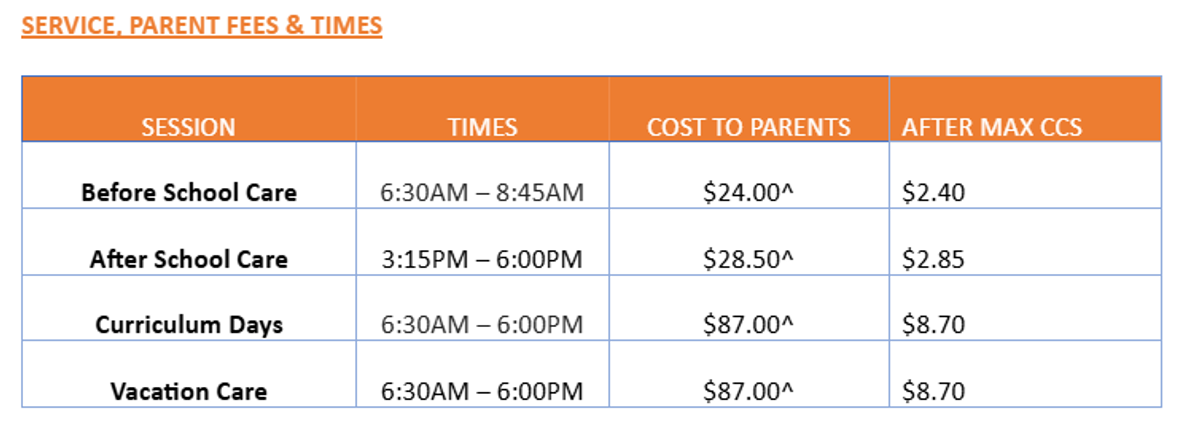Image resolution: width=1200 pixels, height=425 pixels.
Task: Select the Vacation Care $8.70 value
Action: [x=933, y=391]
